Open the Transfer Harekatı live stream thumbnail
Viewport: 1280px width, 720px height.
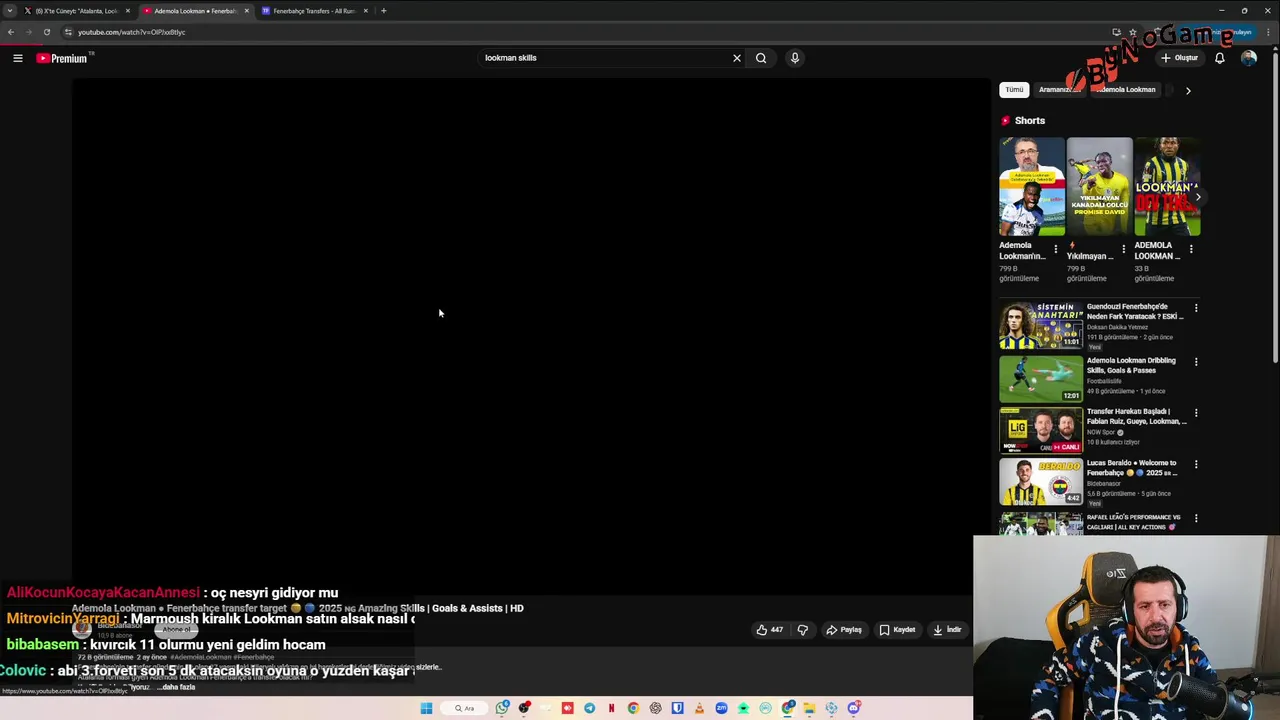[x=1041, y=430]
